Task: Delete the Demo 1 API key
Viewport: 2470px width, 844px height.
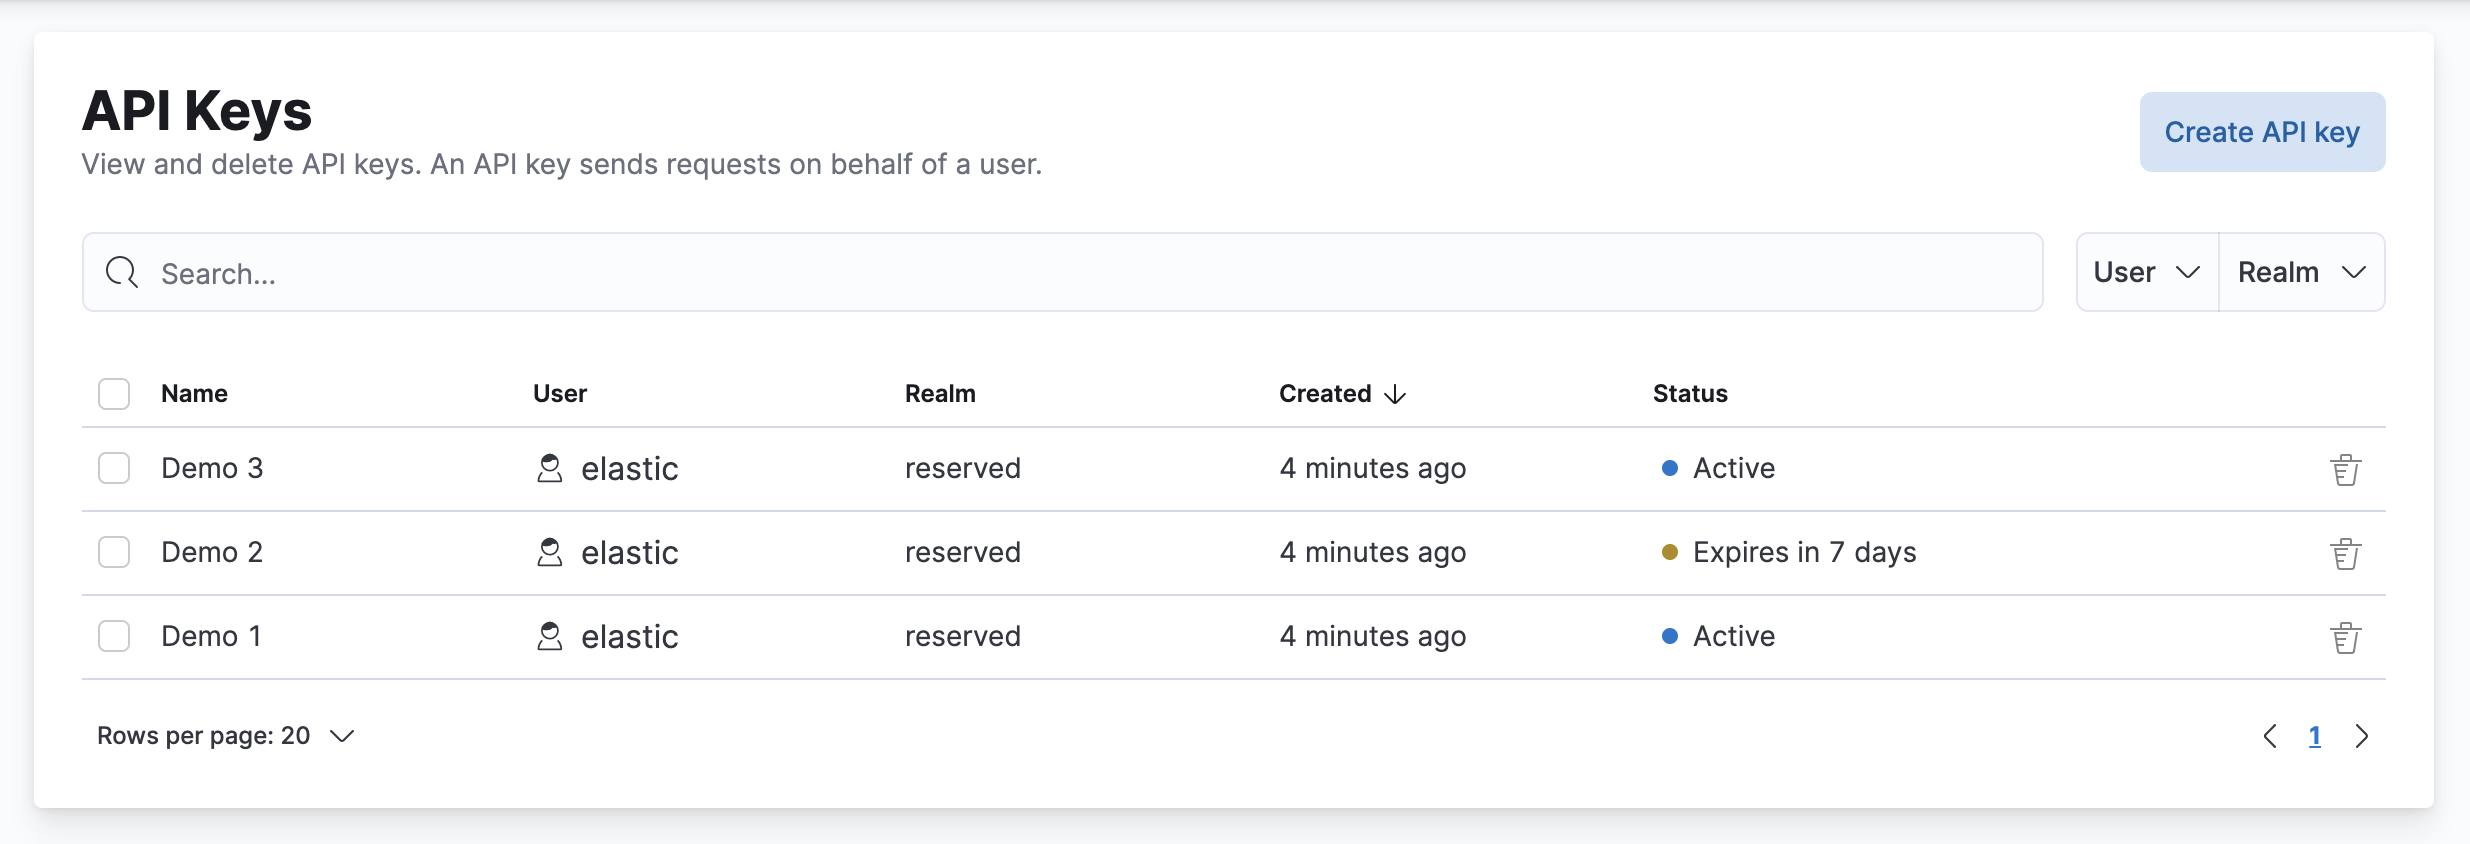Action: (x=2346, y=637)
